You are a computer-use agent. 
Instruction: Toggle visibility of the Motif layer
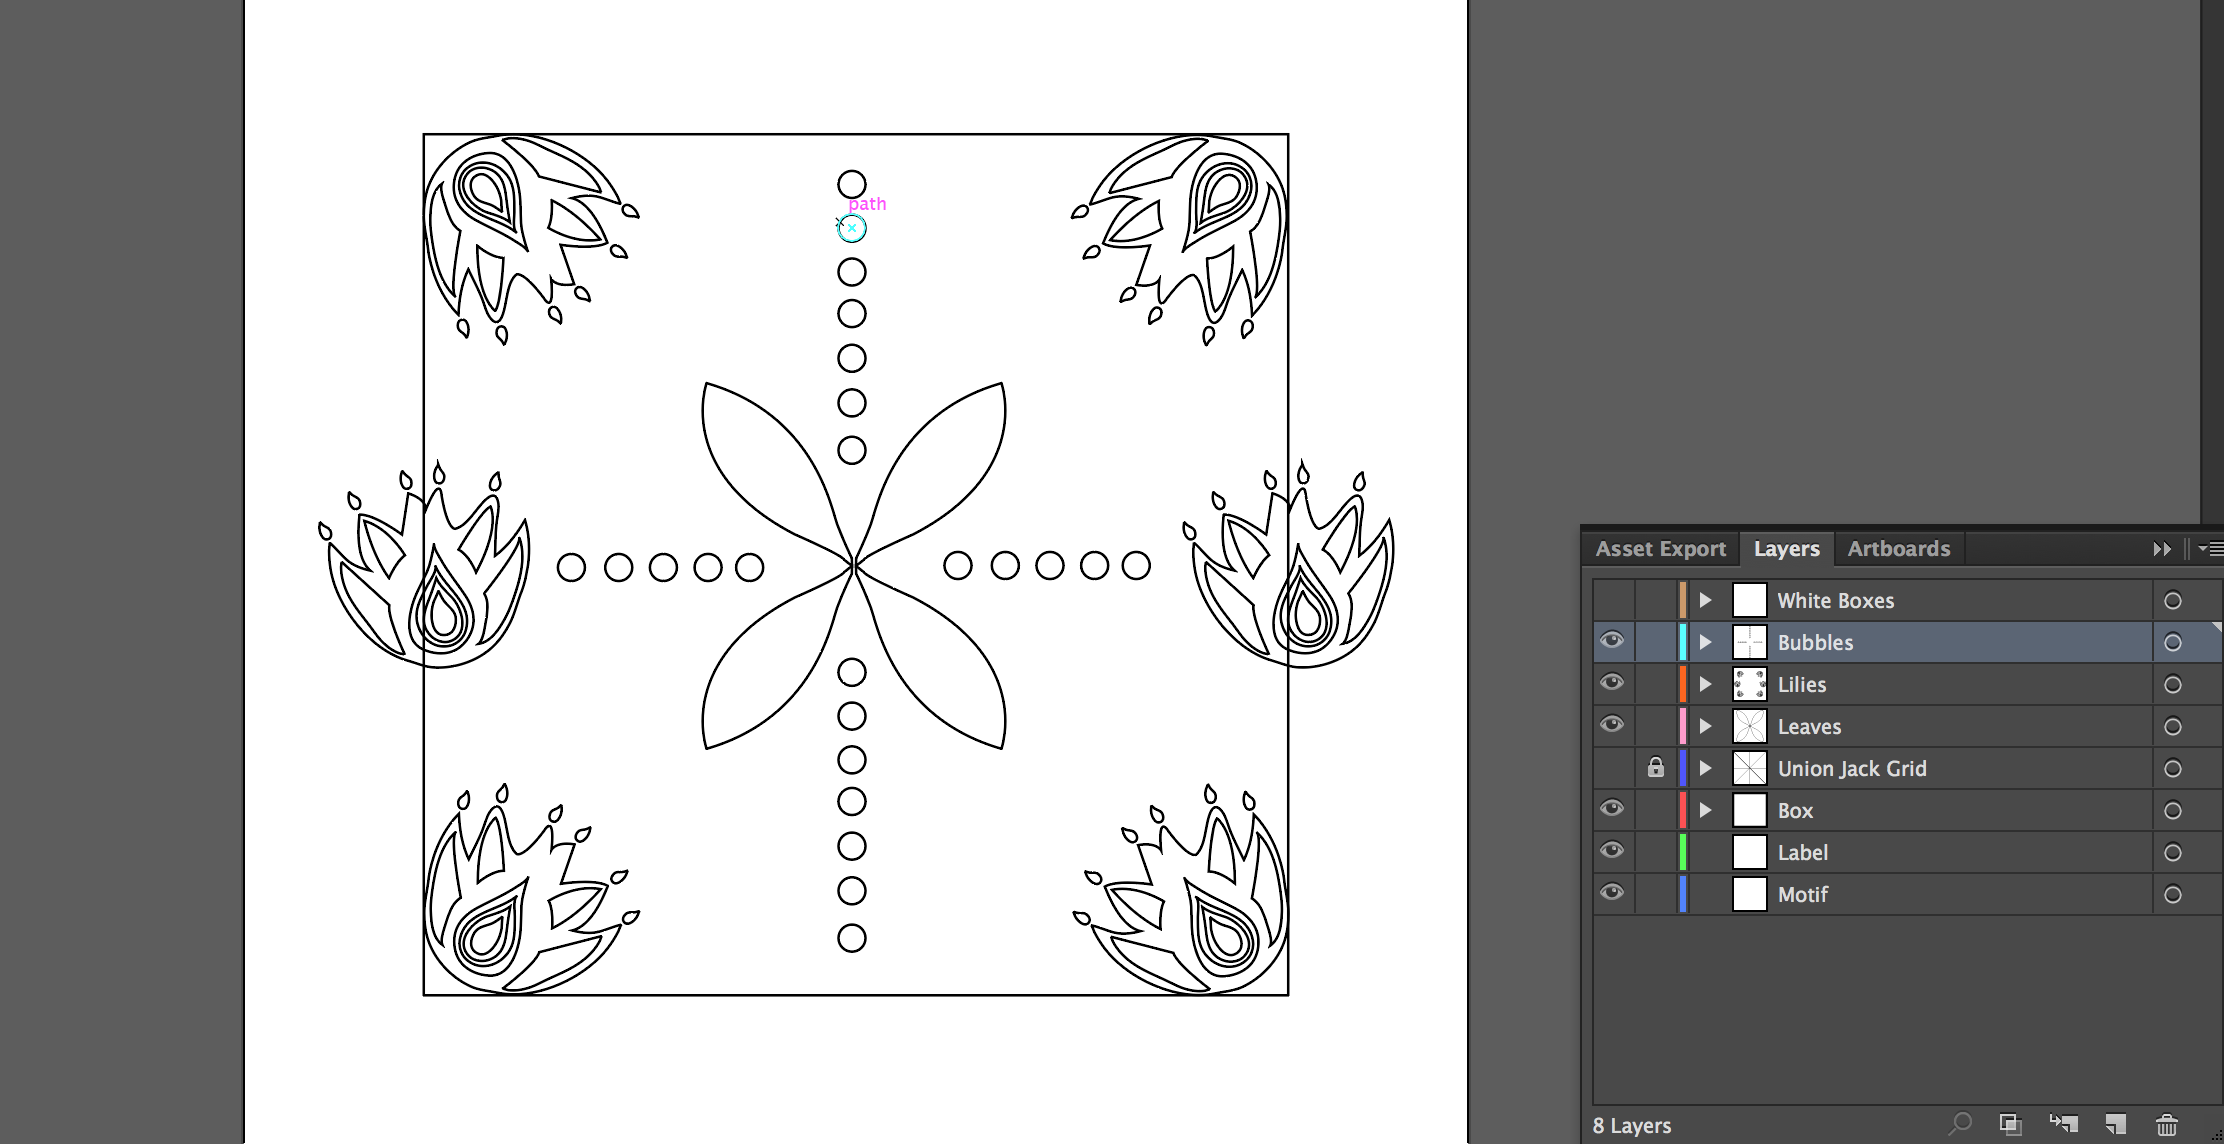pos(1612,893)
